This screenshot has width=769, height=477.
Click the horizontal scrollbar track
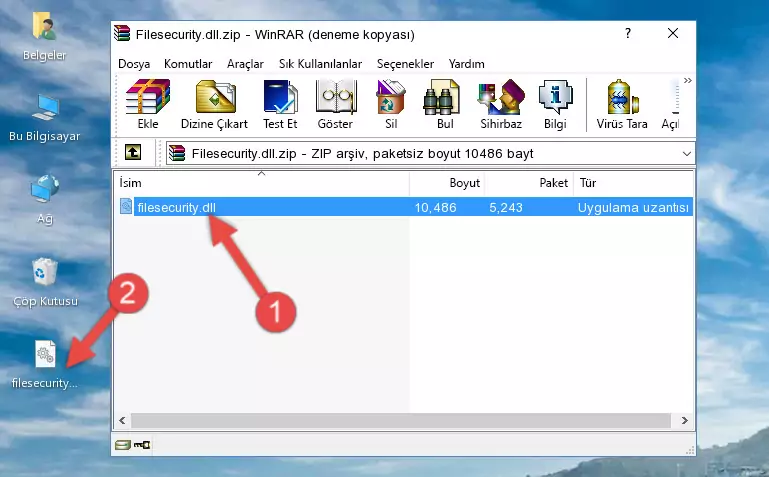[x=400, y=421]
